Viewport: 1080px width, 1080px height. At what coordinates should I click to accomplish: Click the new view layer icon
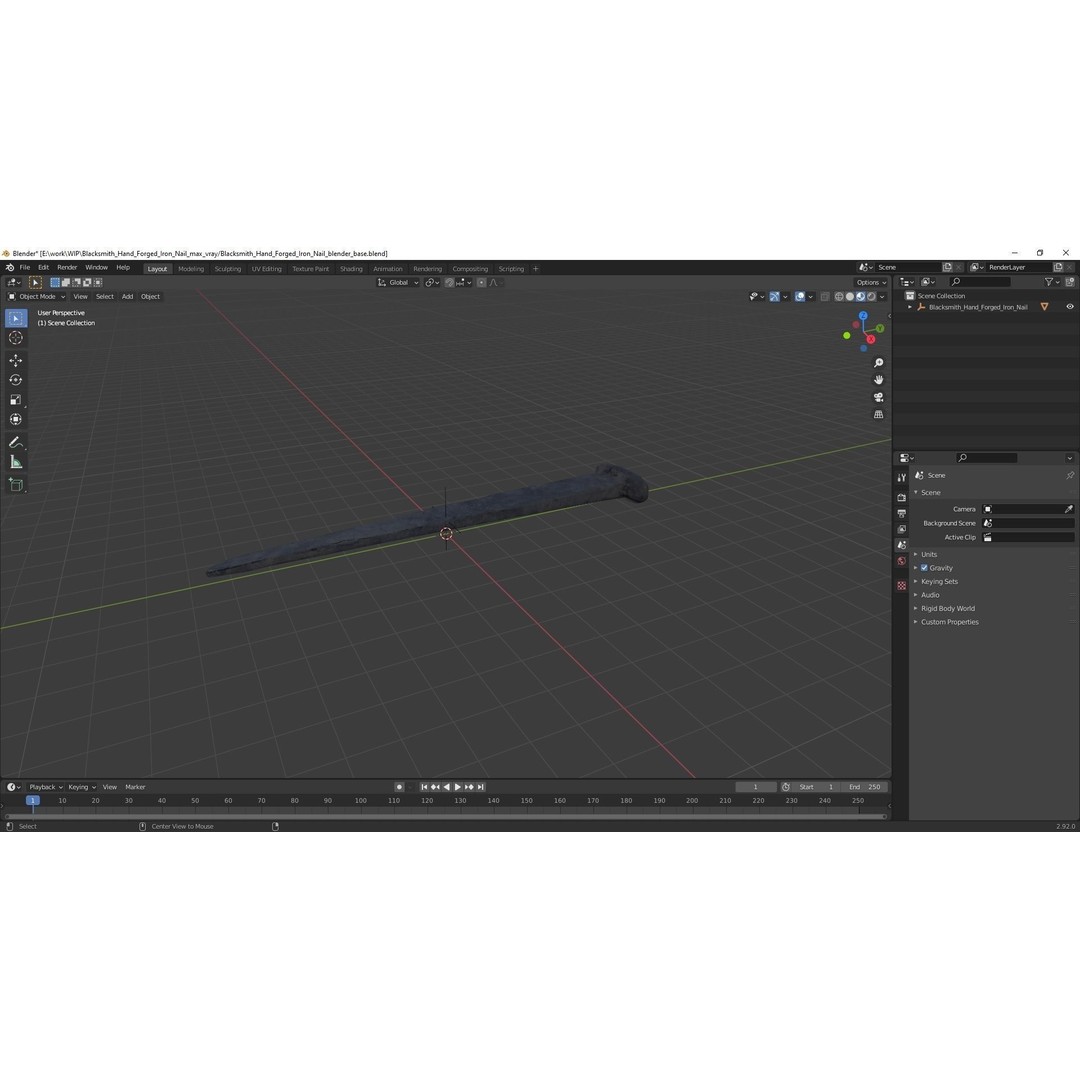coord(1058,267)
